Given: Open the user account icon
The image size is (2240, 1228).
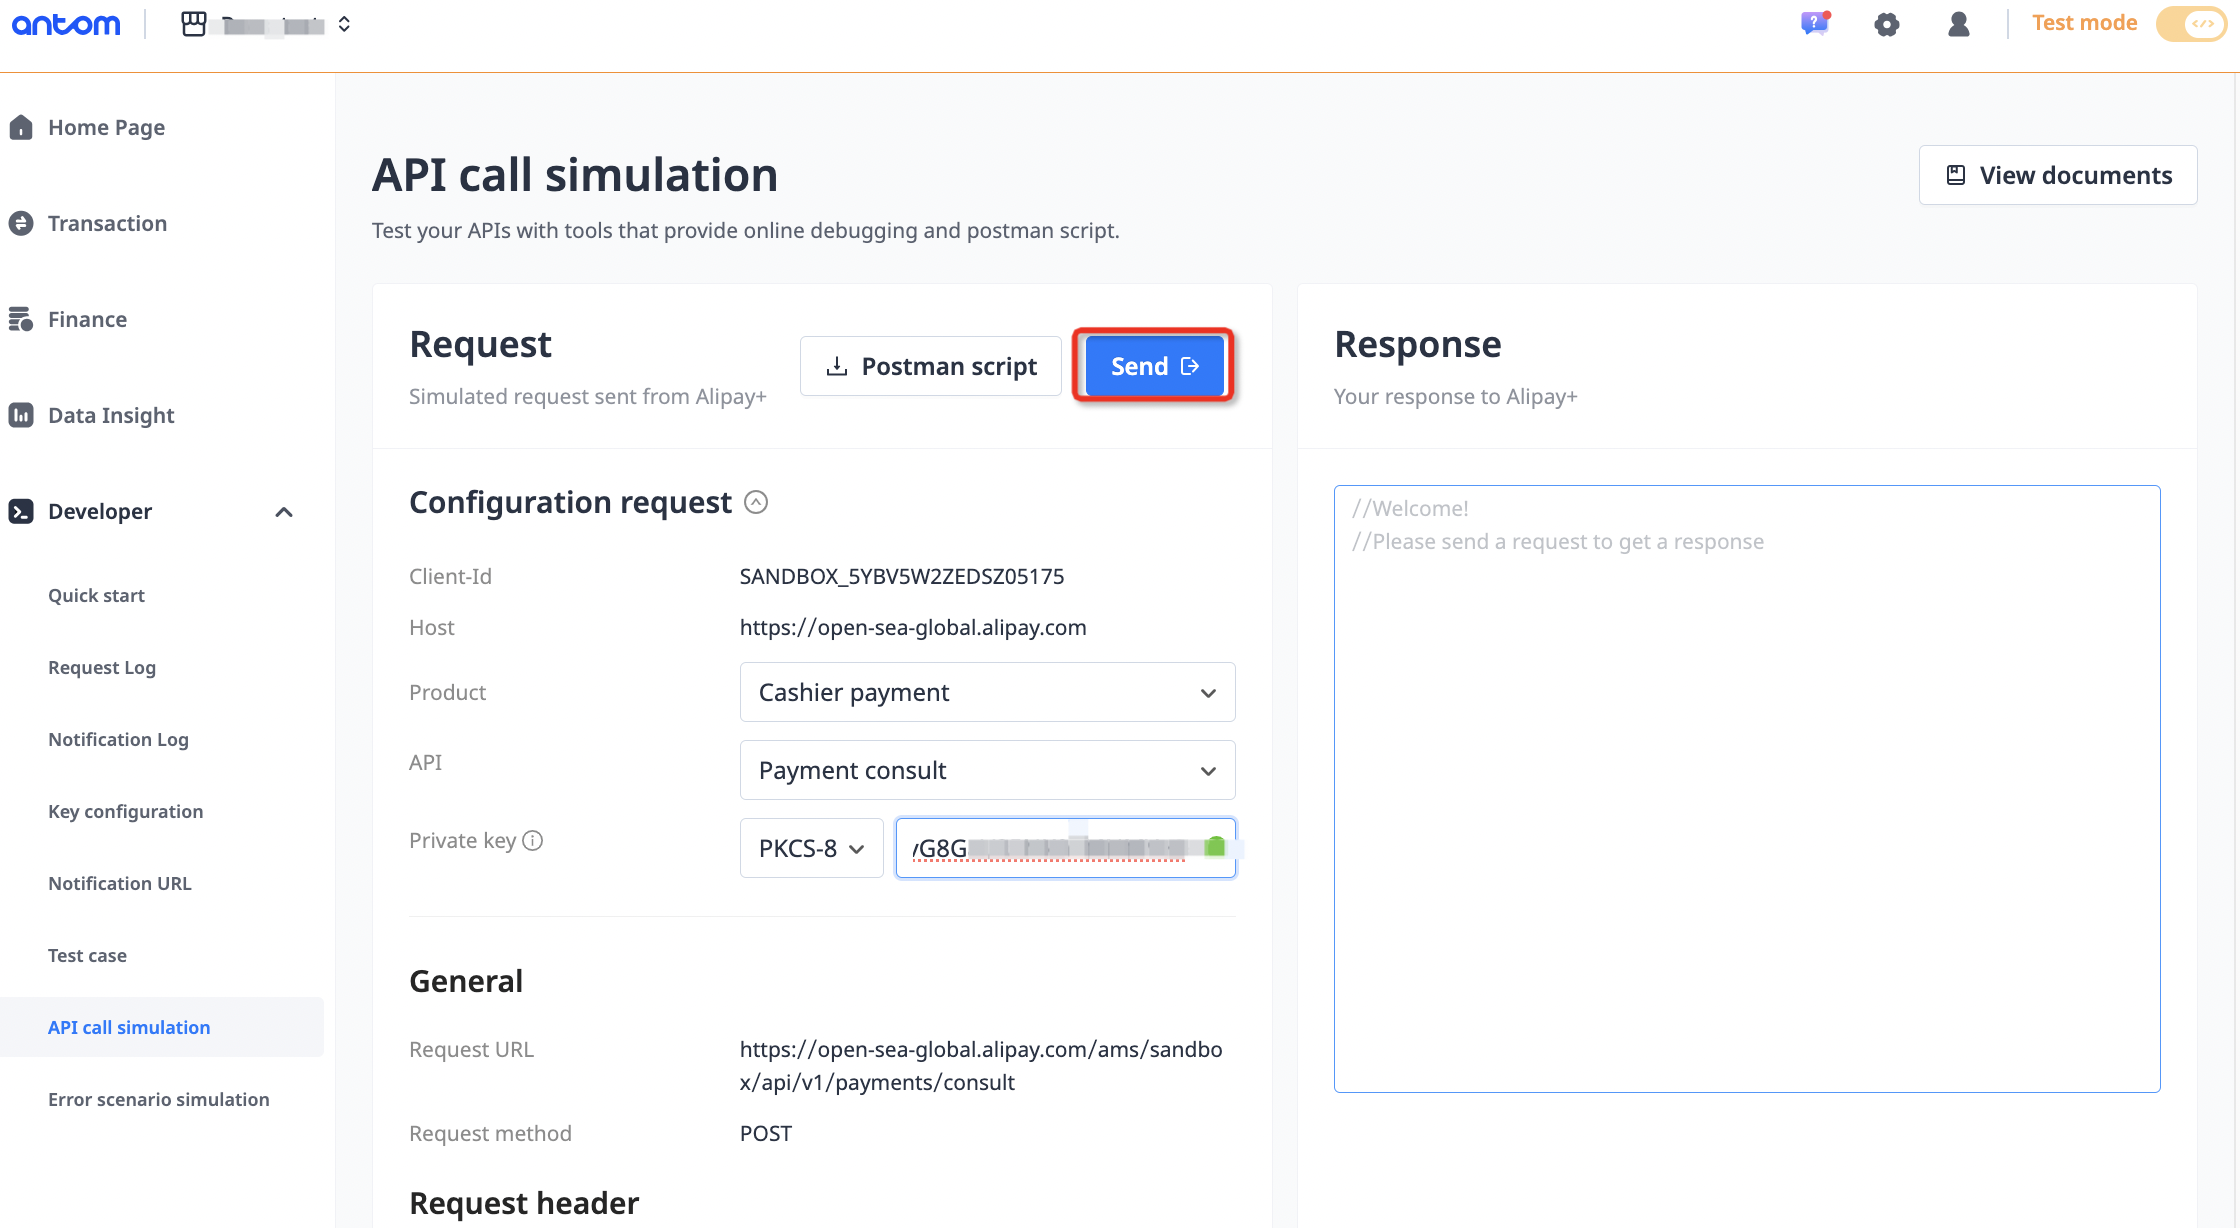Looking at the screenshot, I should 1958,24.
